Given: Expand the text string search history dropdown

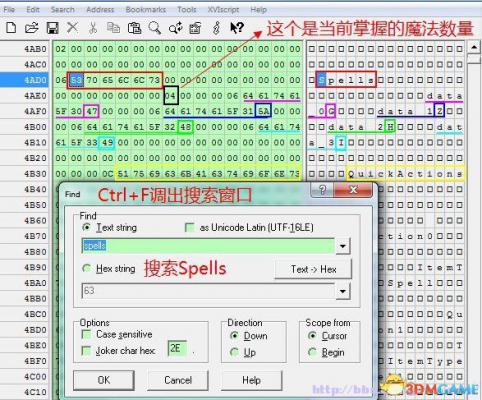Looking at the screenshot, I should pyautogui.click(x=343, y=246).
